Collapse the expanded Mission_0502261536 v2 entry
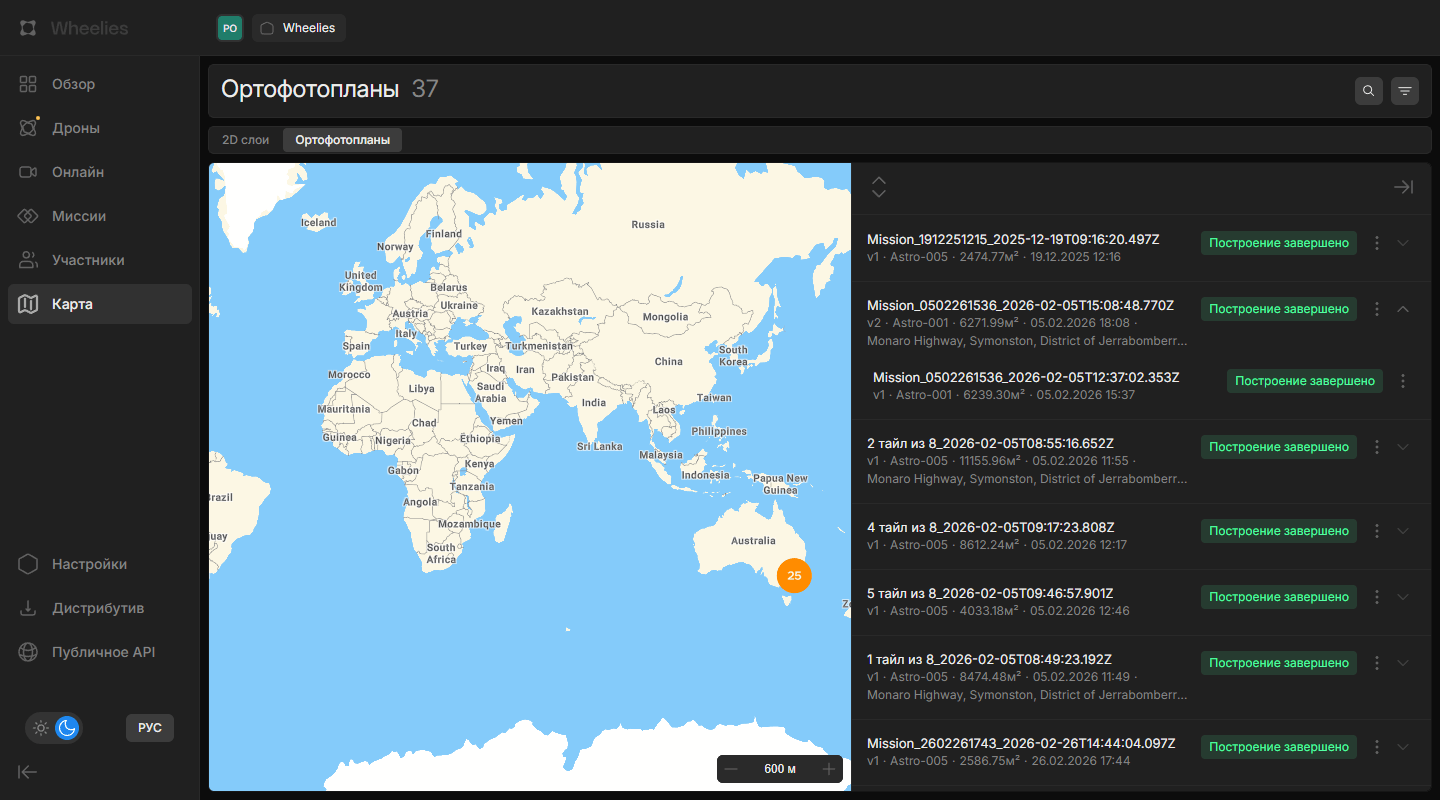Screen dimensions: 1440x800 click(x=1403, y=309)
